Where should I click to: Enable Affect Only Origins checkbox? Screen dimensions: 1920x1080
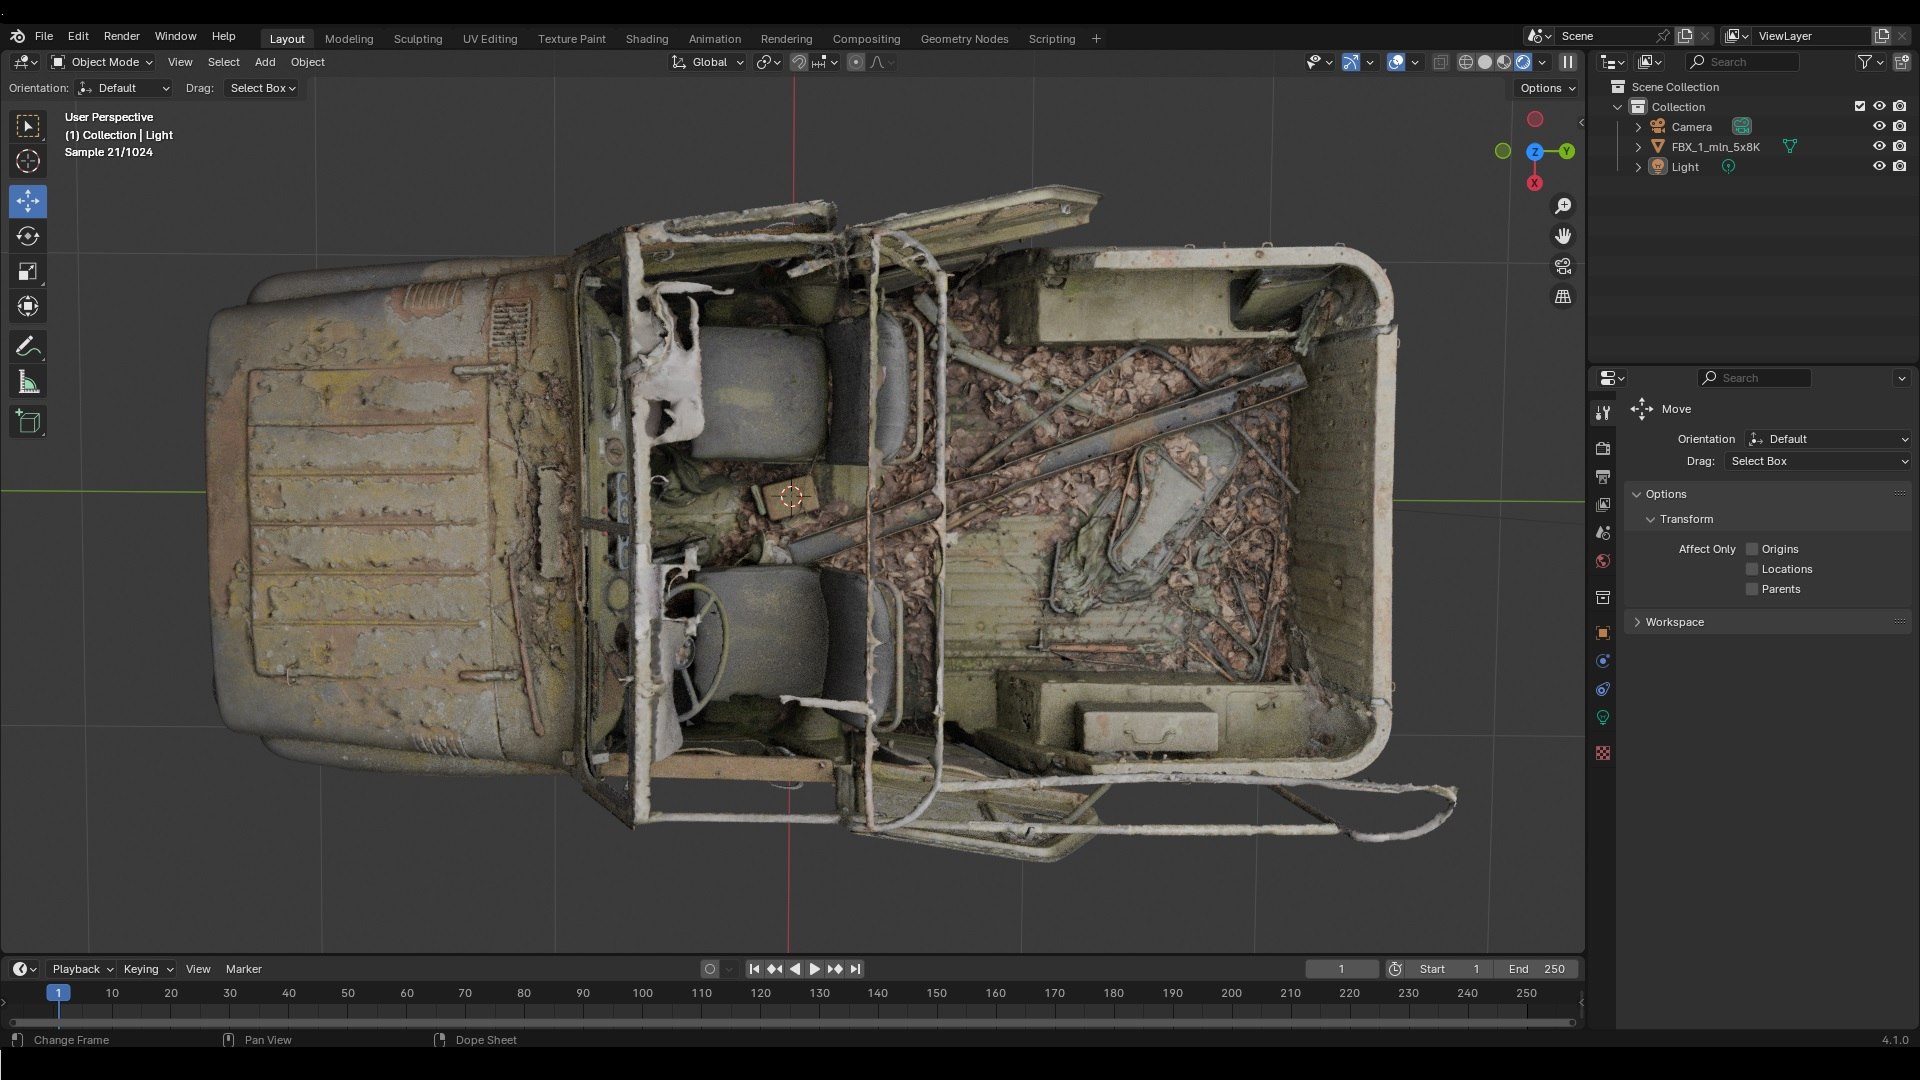[x=1752, y=549]
